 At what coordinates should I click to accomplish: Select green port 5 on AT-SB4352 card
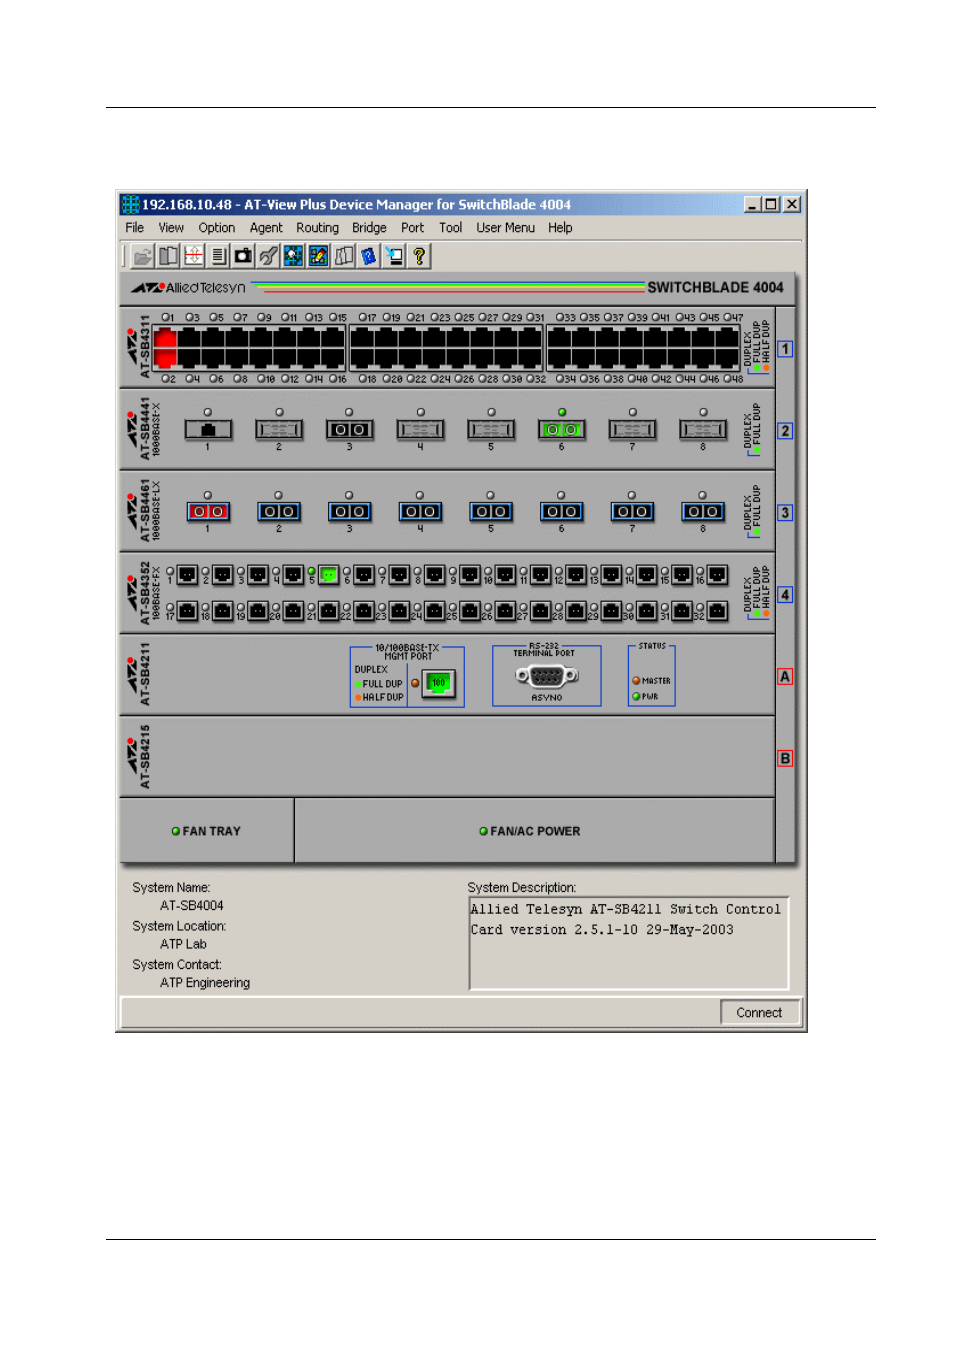click(x=328, y=575)
